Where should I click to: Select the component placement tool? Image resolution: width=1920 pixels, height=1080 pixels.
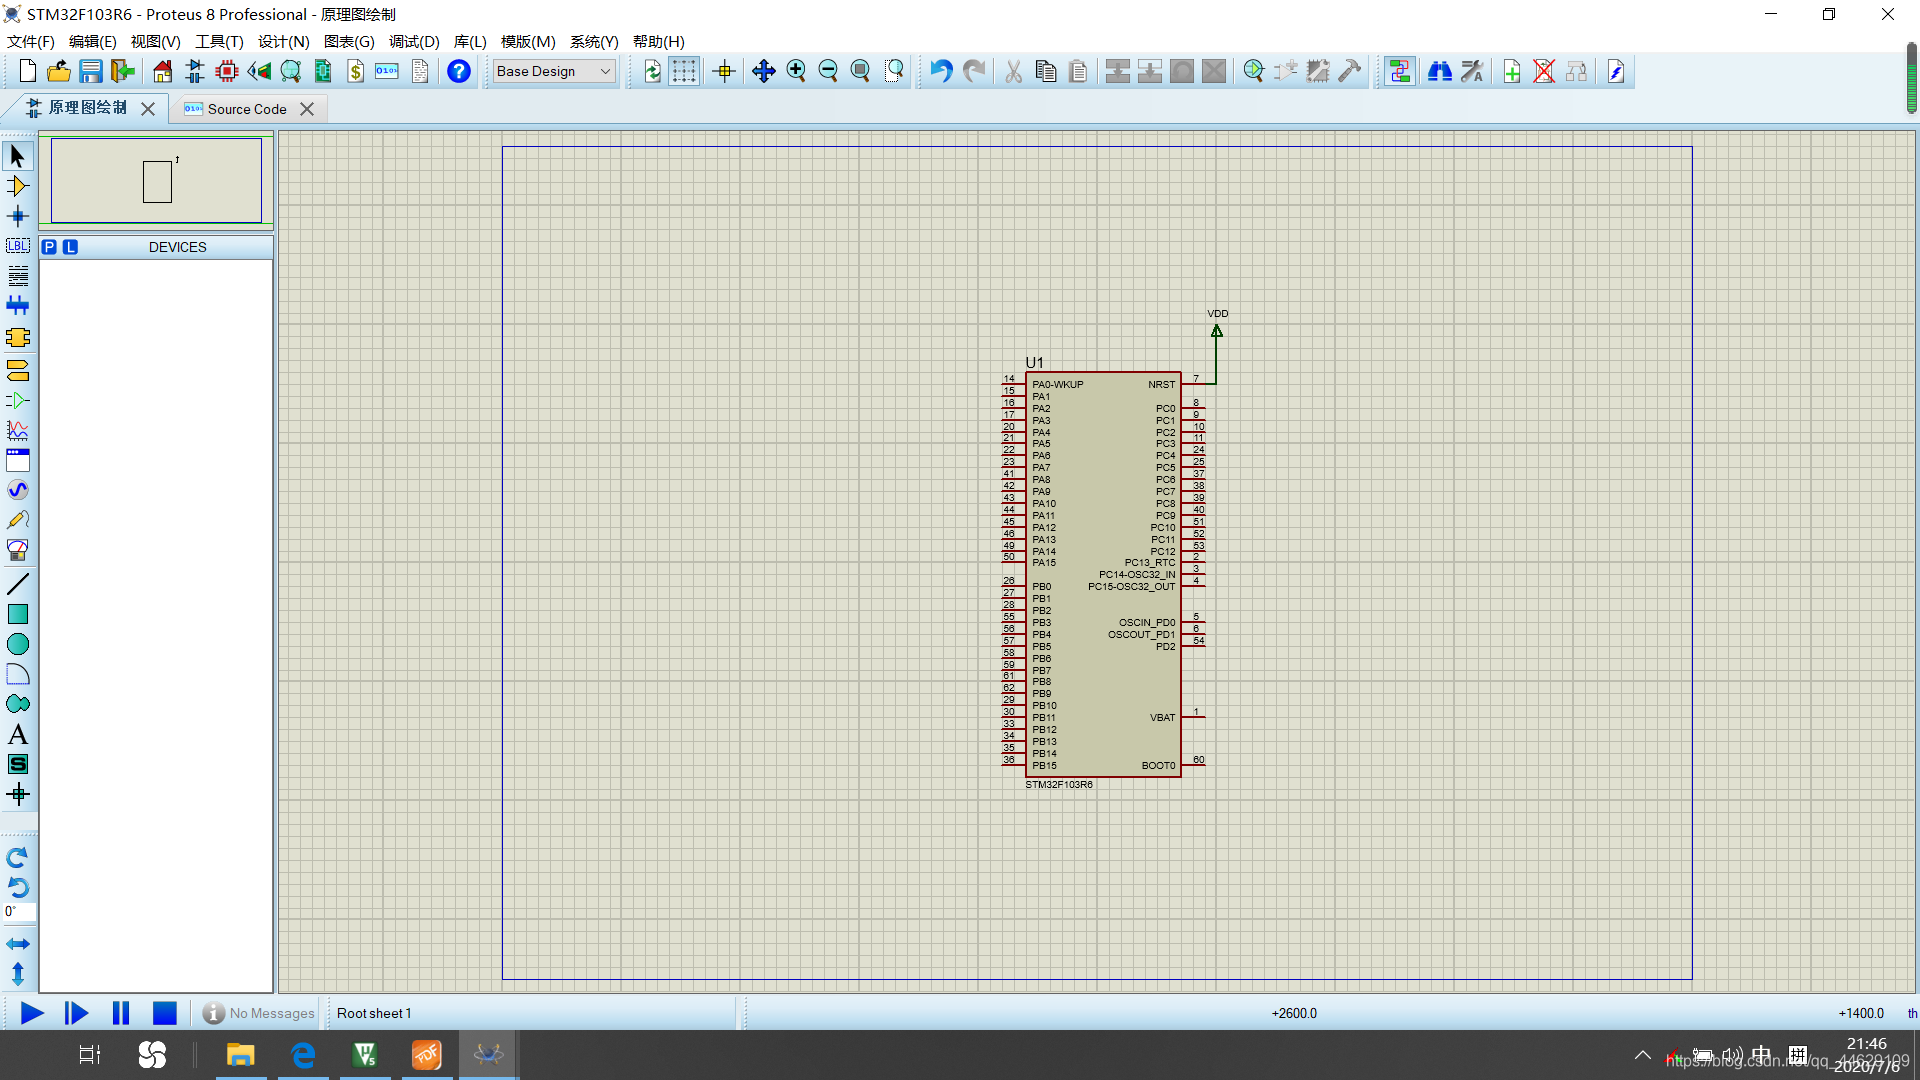pyautogui.click(x=17, y=186)
